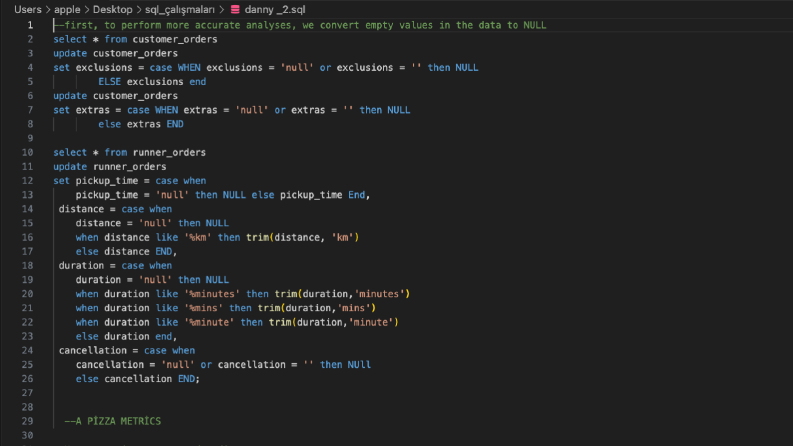
Task: Place cursor in "trim(duration,'minutes')" call
Action: coord(342,294)
